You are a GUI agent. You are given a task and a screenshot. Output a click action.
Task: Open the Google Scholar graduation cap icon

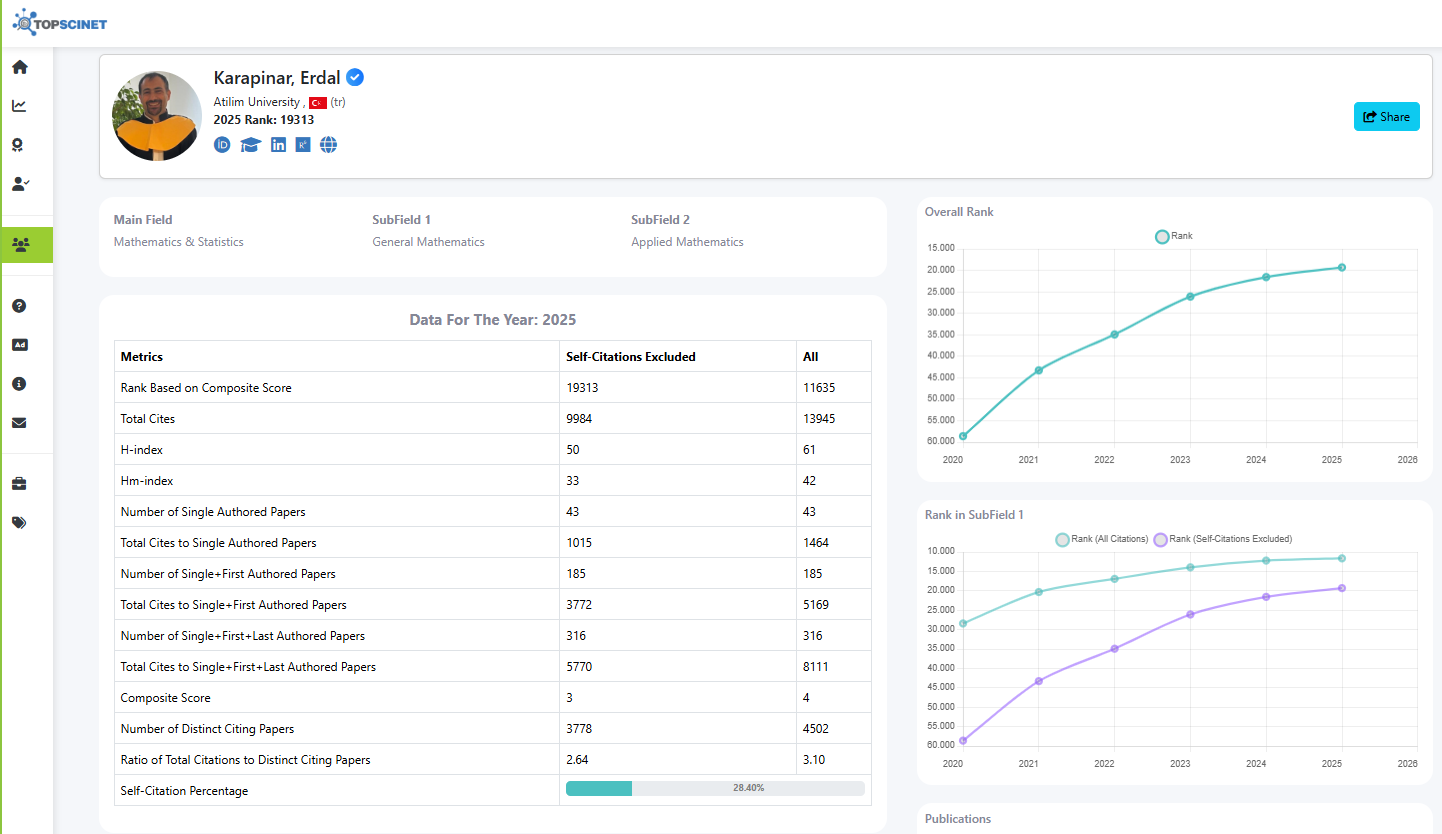(250, 145)
